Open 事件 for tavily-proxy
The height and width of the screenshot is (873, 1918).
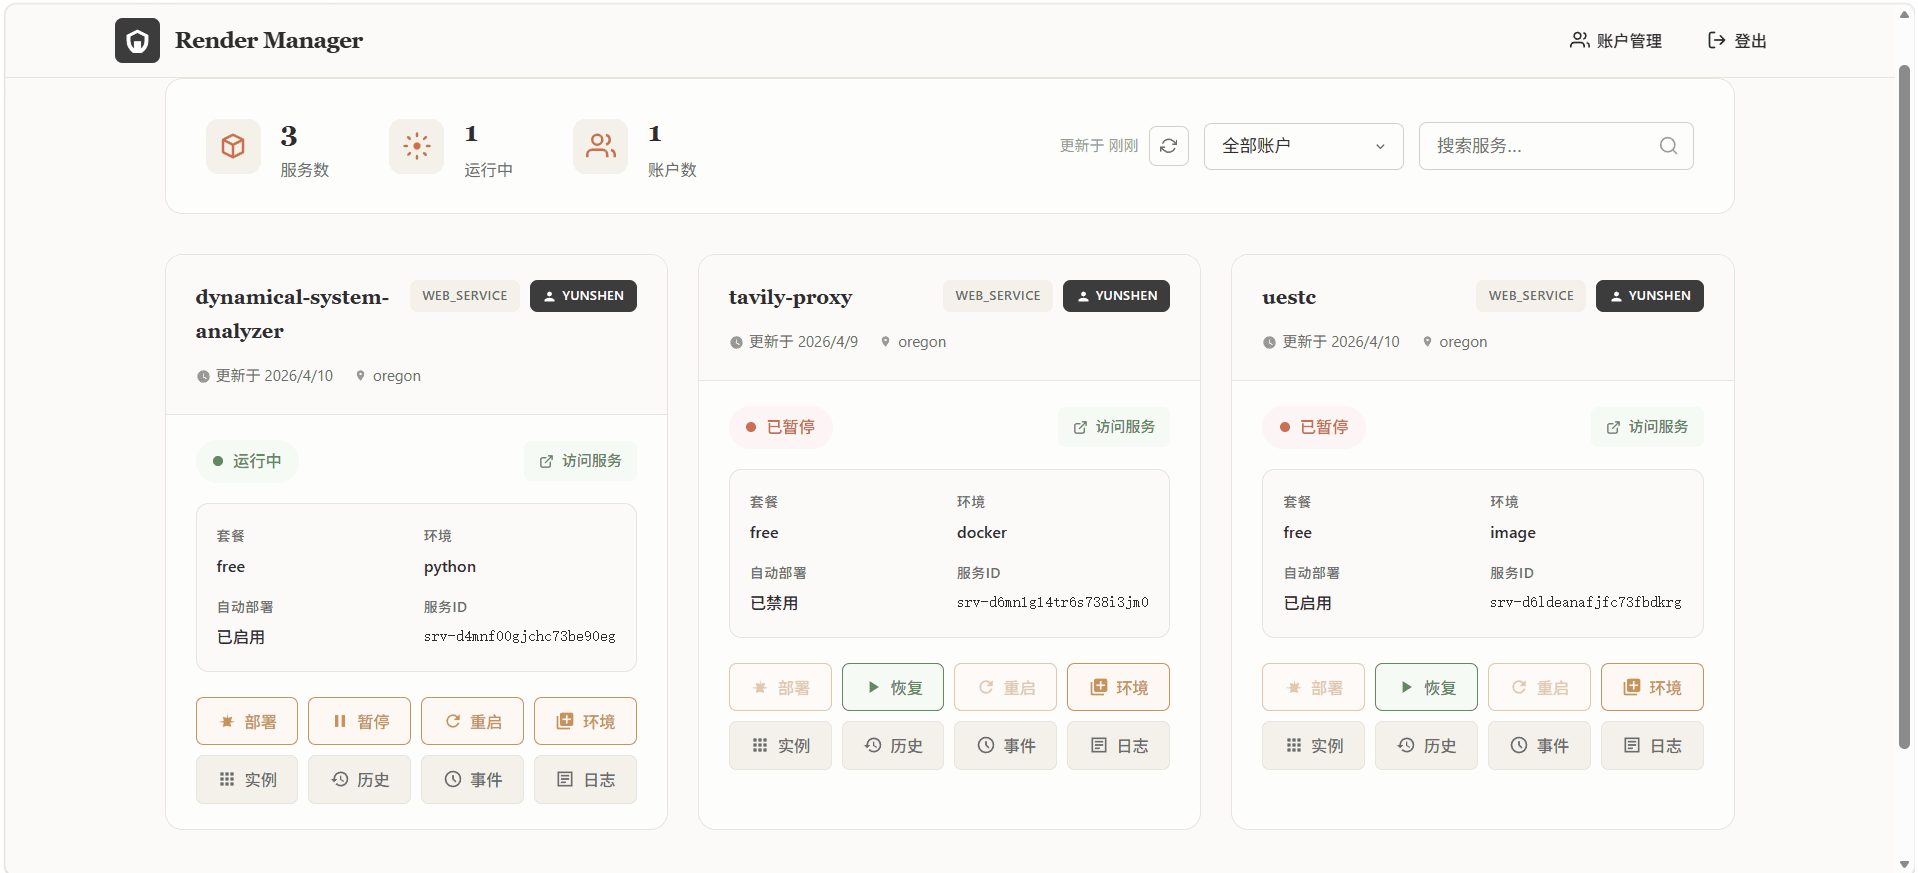[x=1006, y=746]
